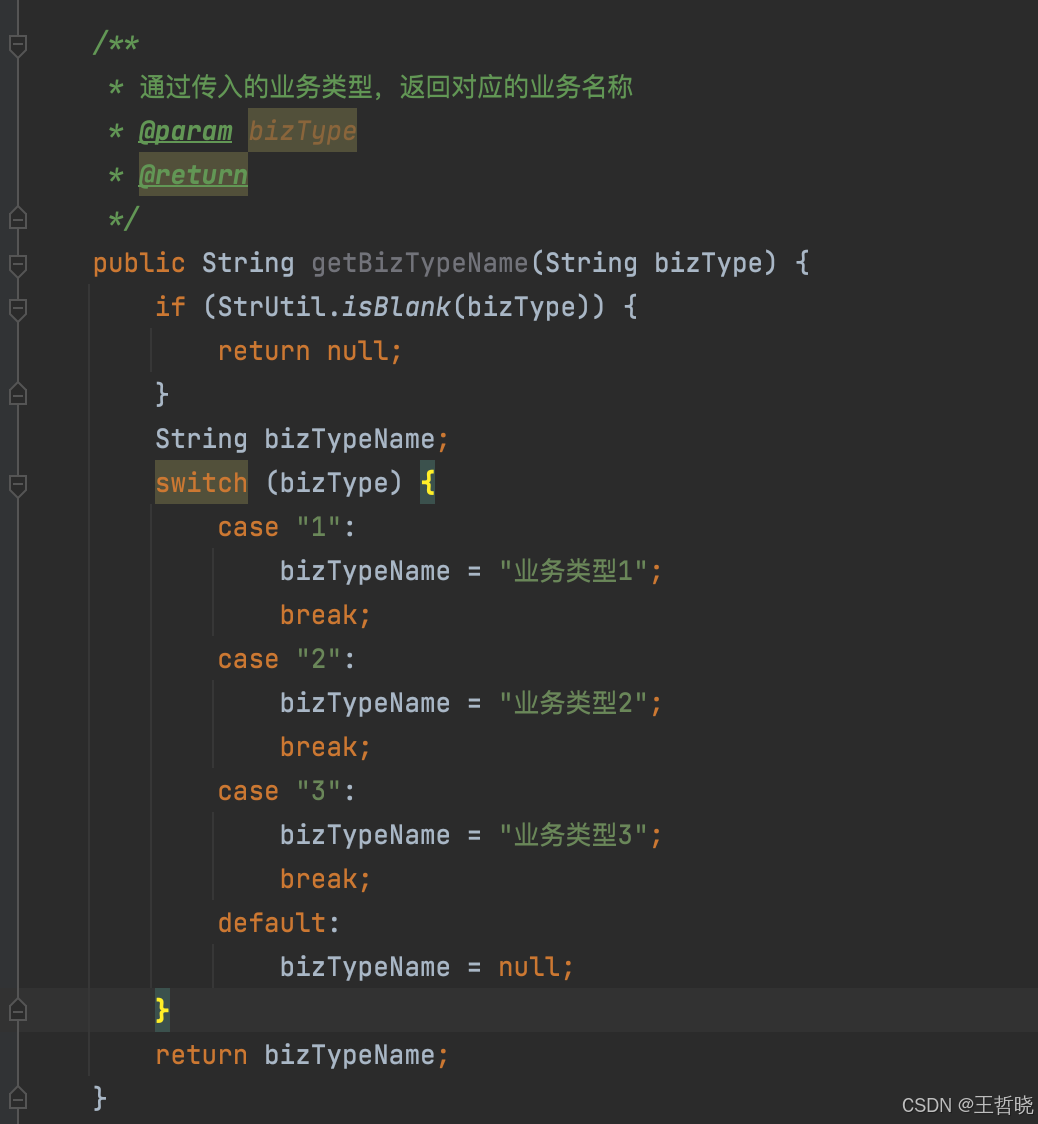Collapse the Javadoc comment block fold marker
This screenshot has width=1038, height=1124.
click(16, 44)
